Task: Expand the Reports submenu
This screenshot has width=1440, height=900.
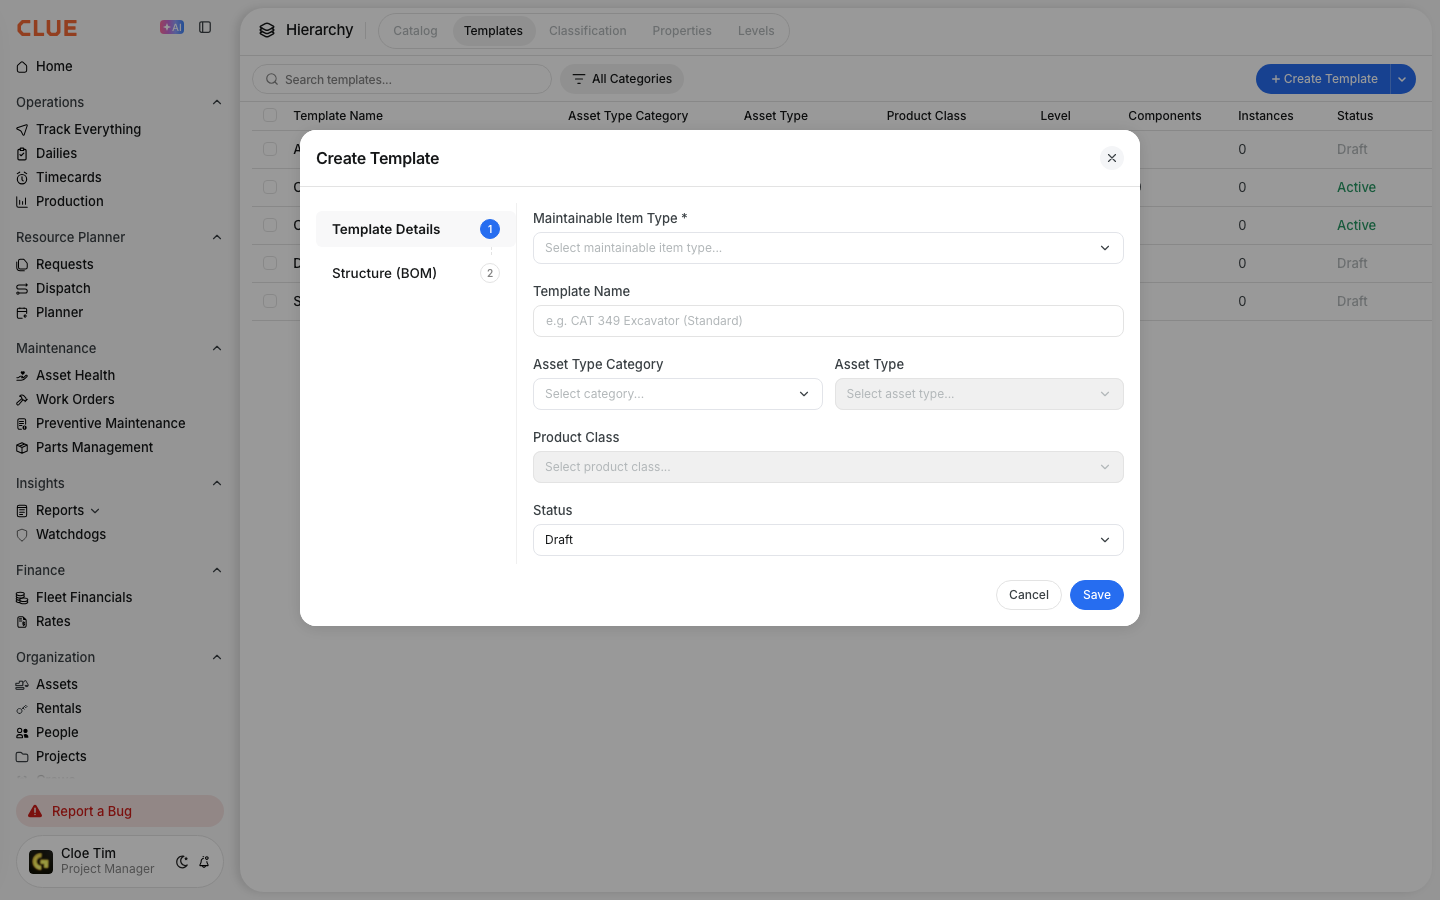Action: point(95,511)
